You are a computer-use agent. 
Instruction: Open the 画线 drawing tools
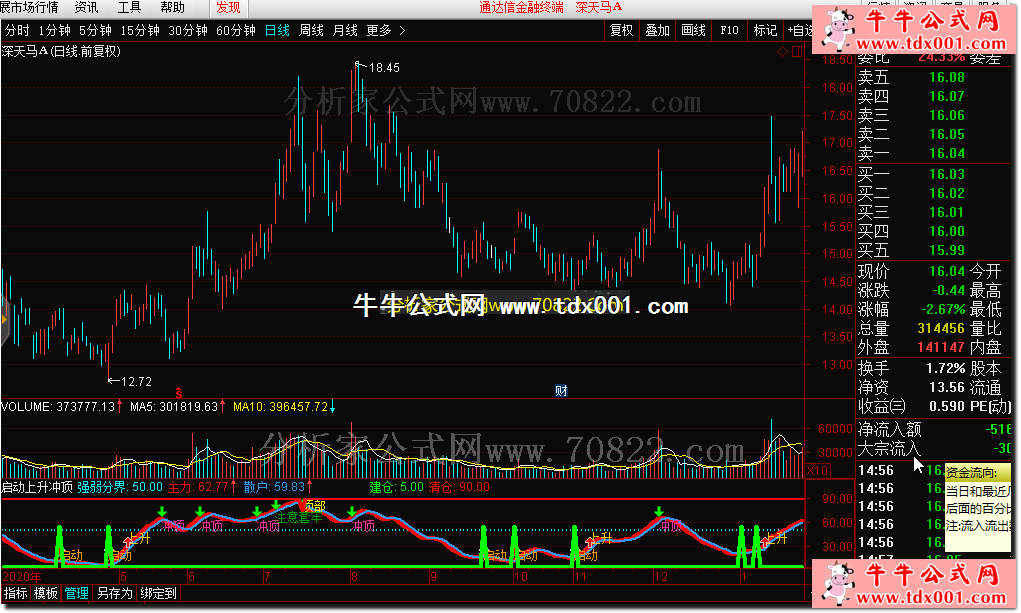pos(693,30)
